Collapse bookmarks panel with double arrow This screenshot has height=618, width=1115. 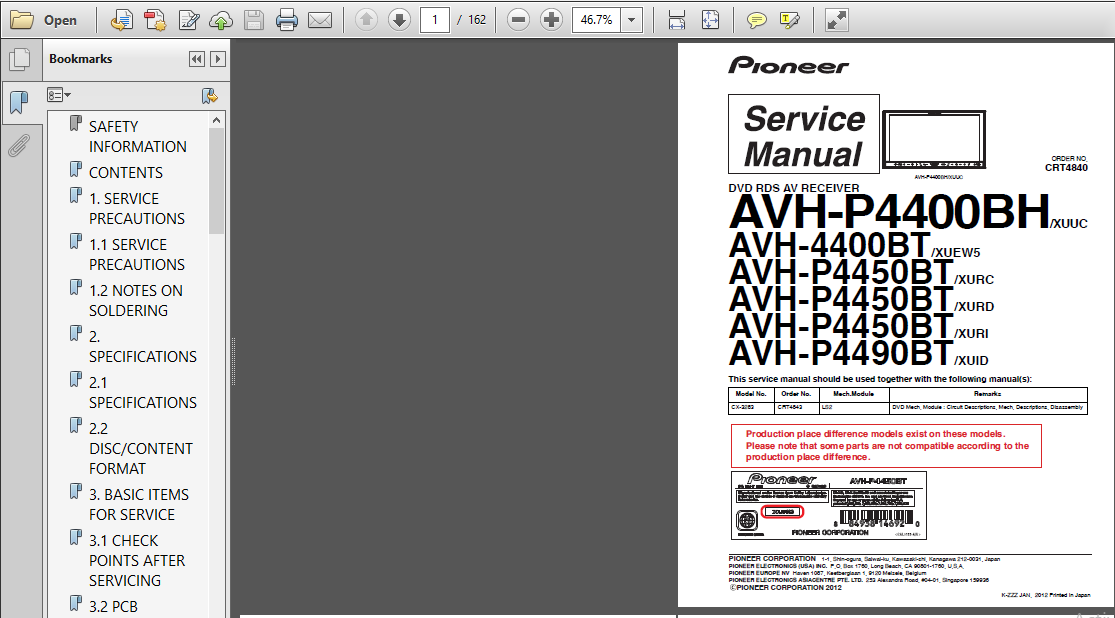coord(197,59)
